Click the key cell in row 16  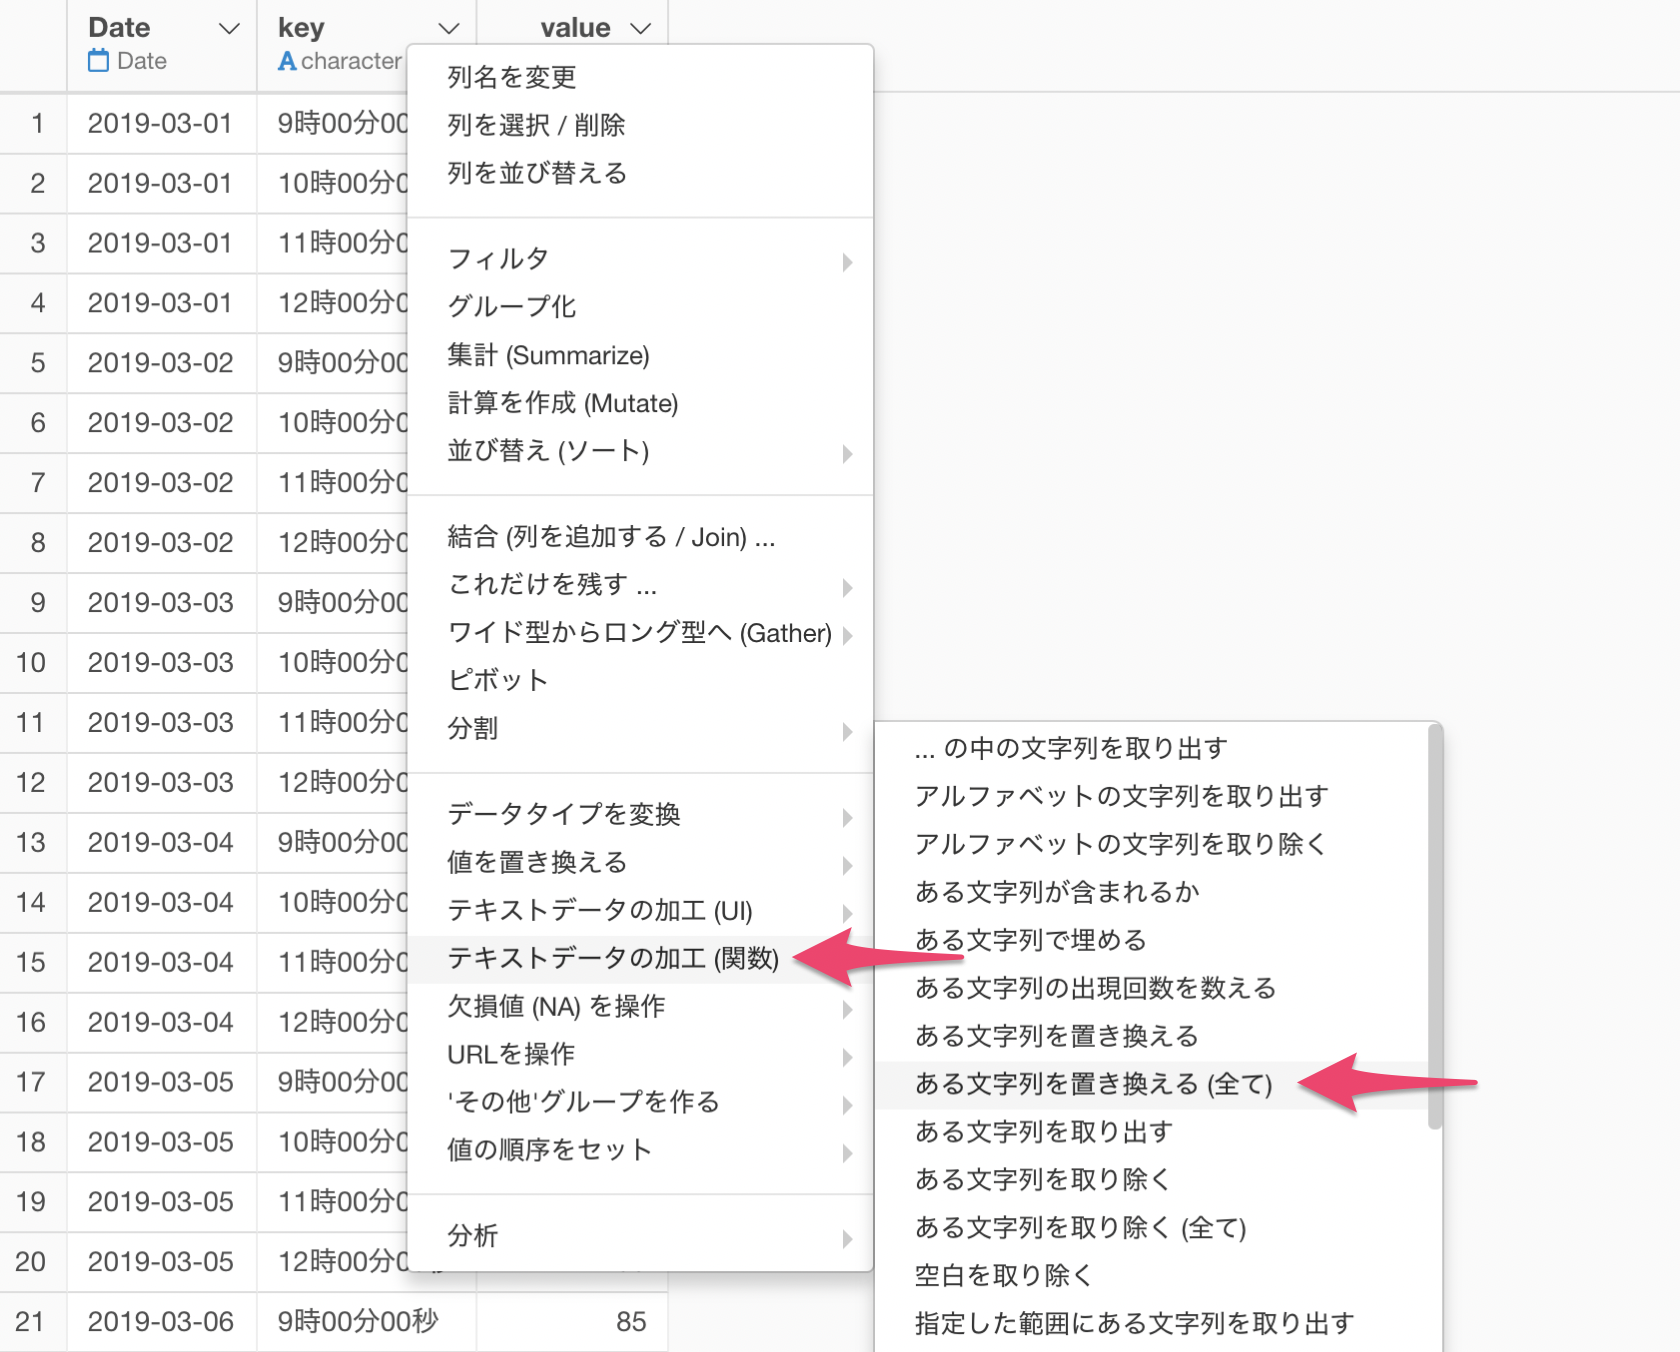click(x=333, y=1023)
